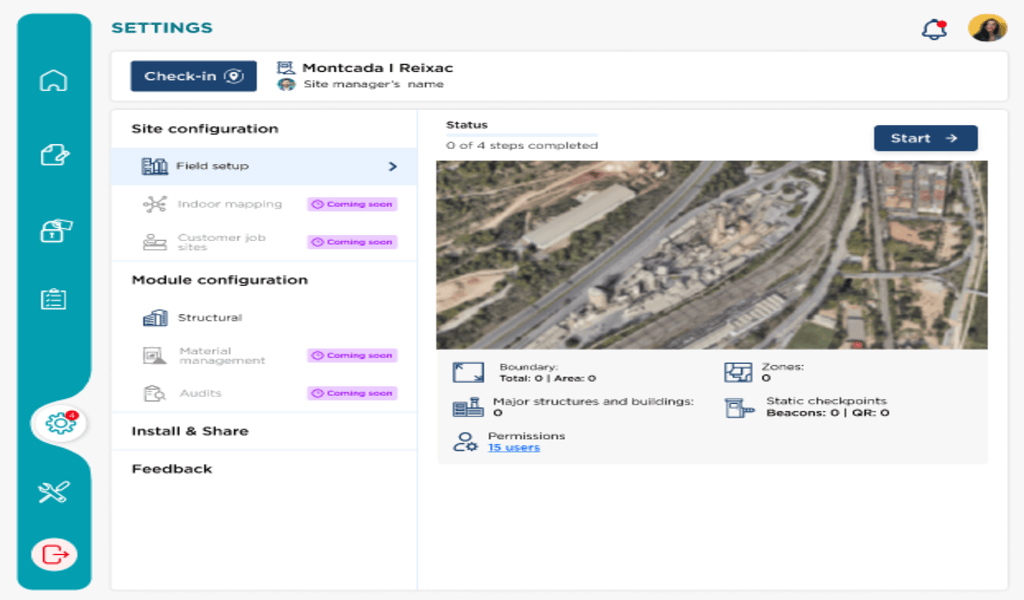Open the tools wrench sidebar icon
Viewport: 1024px width, 600px height.
tap(54, 491)
